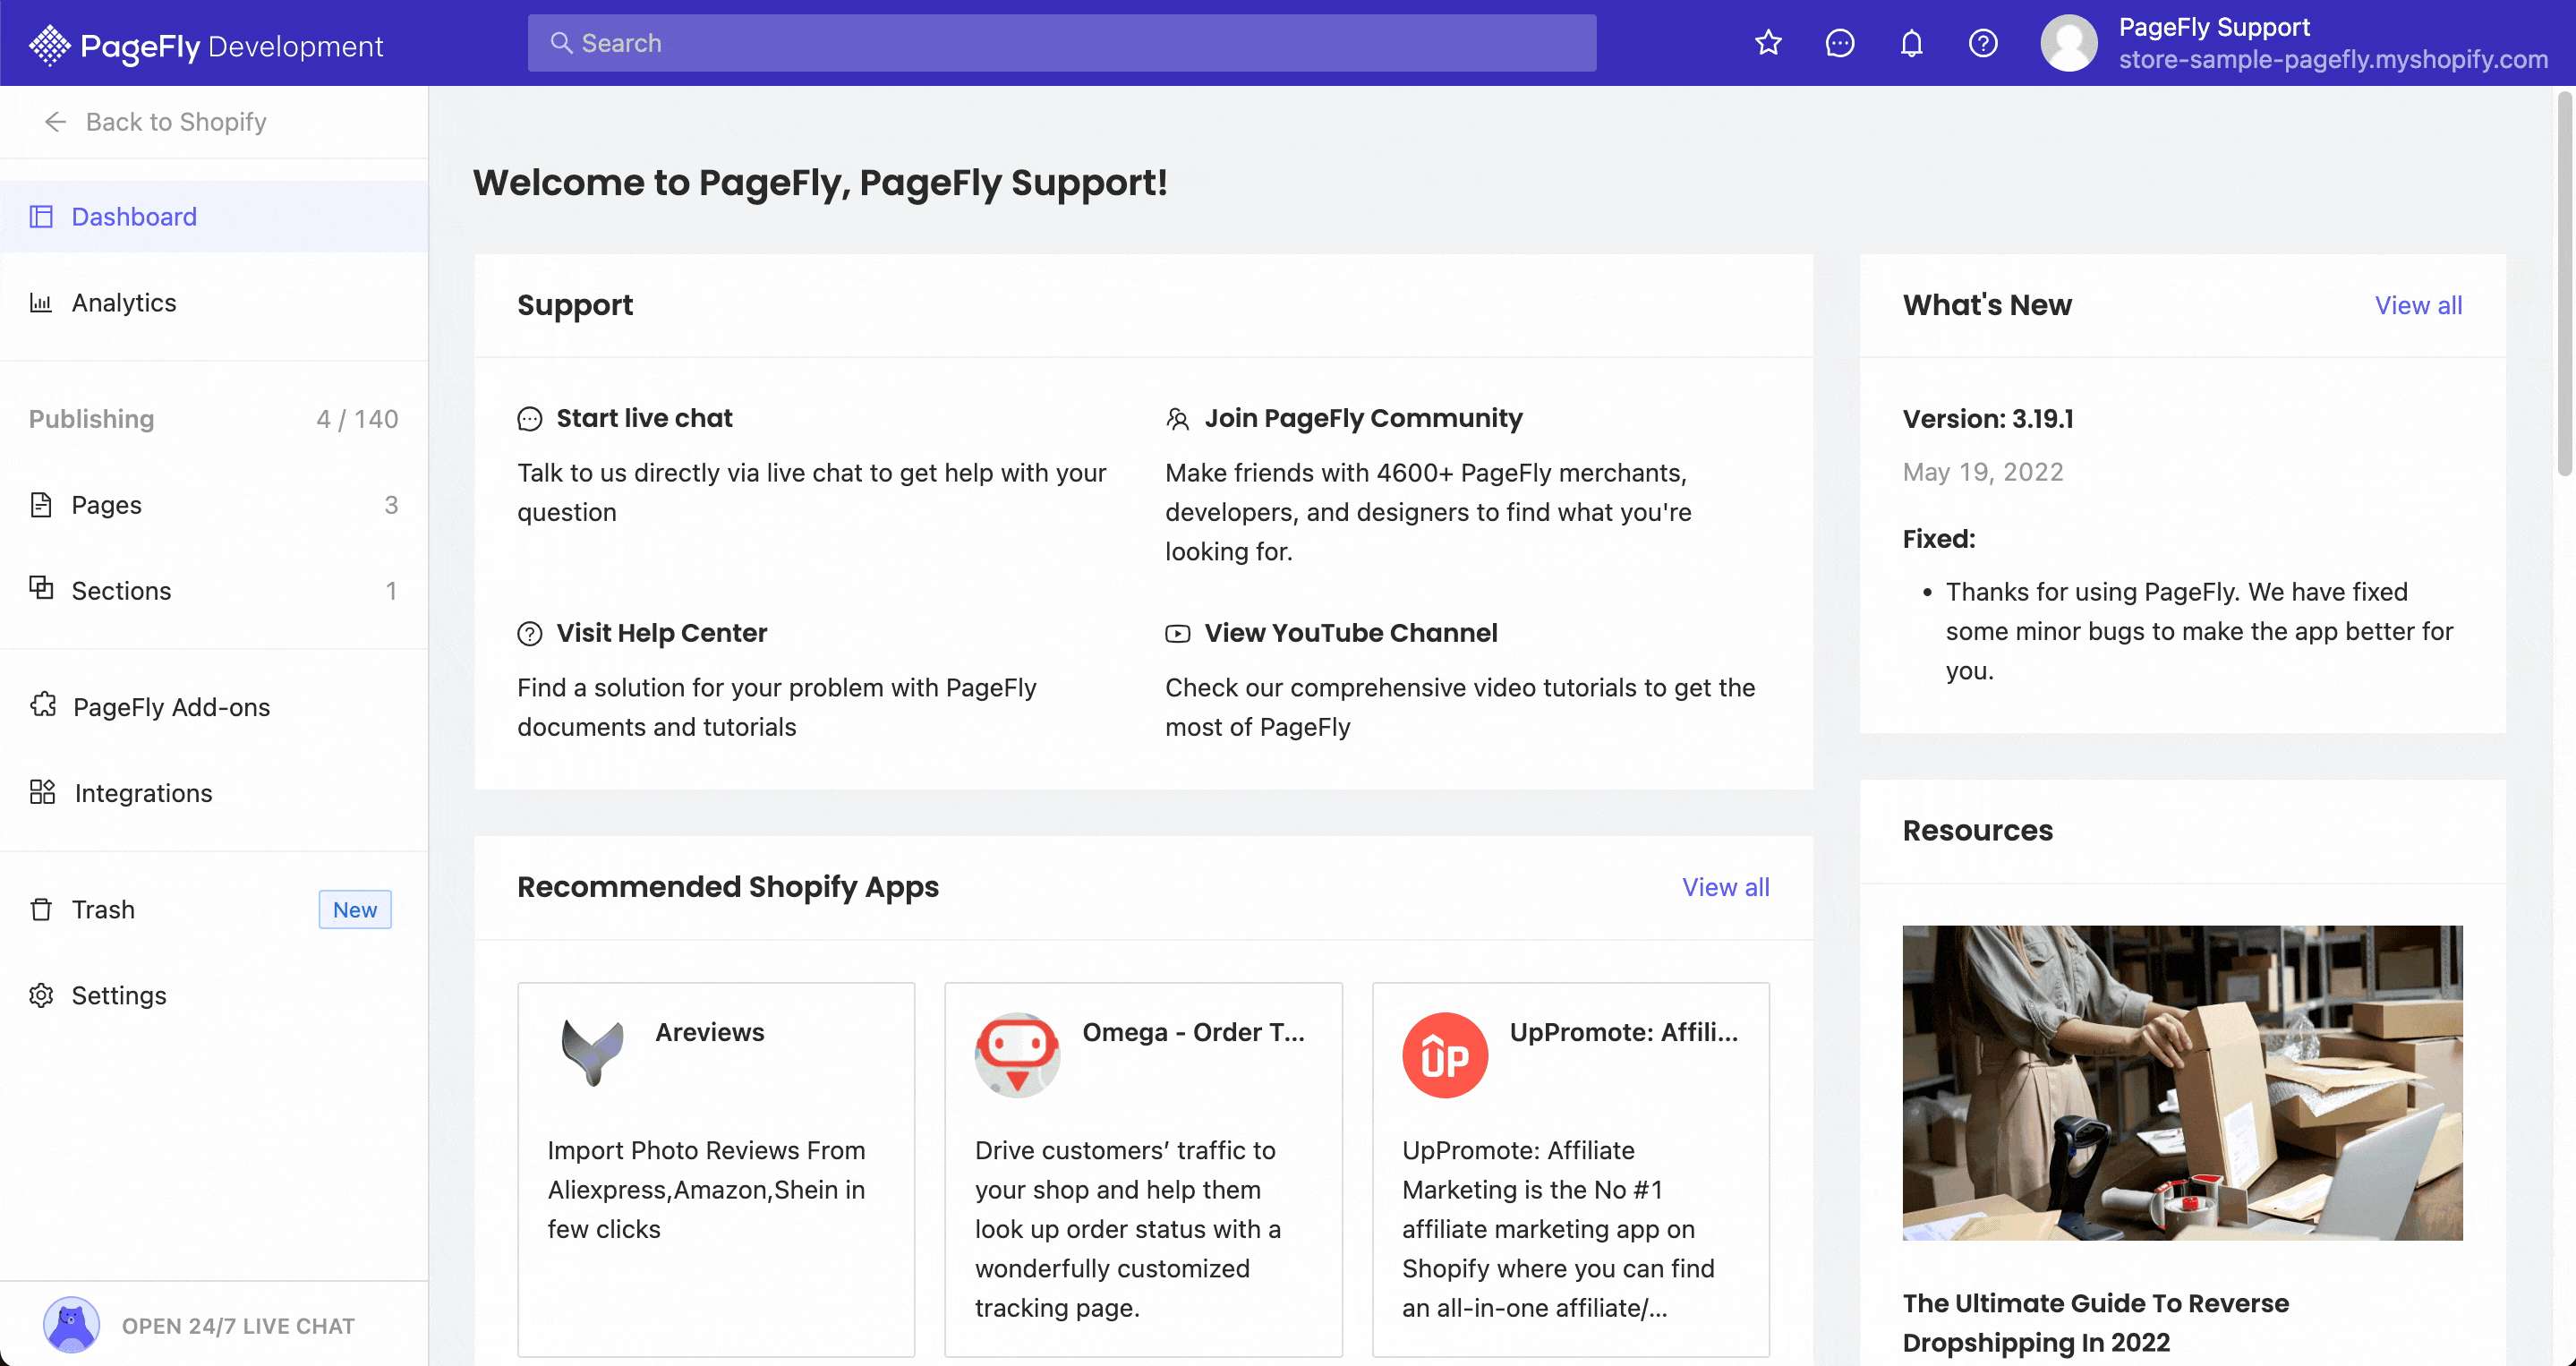Click the May 19, 2022 date
Viewport: 2576px width, 1366px height.
[1982, 472]
